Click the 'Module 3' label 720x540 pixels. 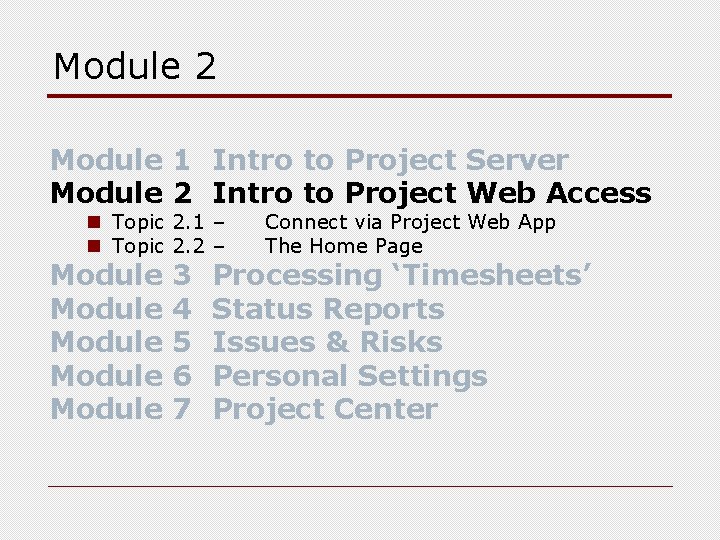pos(120,275)
